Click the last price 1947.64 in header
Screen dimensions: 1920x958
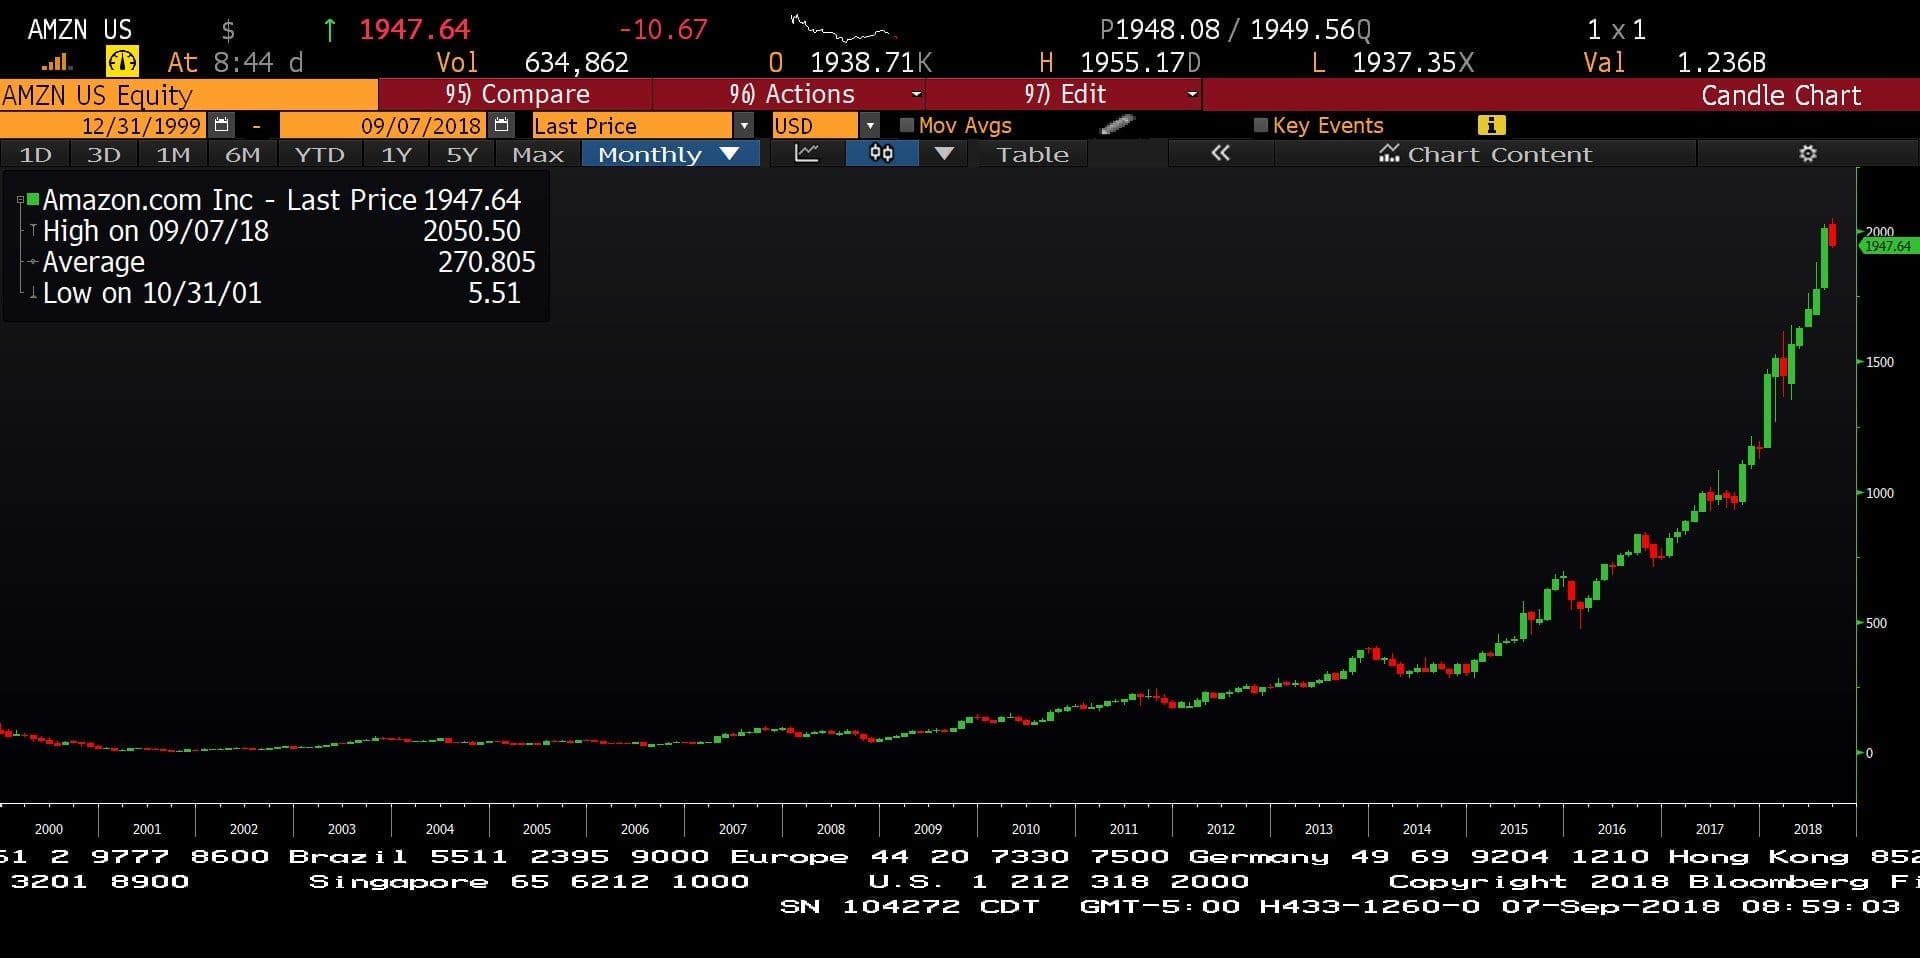click(414, 30)
